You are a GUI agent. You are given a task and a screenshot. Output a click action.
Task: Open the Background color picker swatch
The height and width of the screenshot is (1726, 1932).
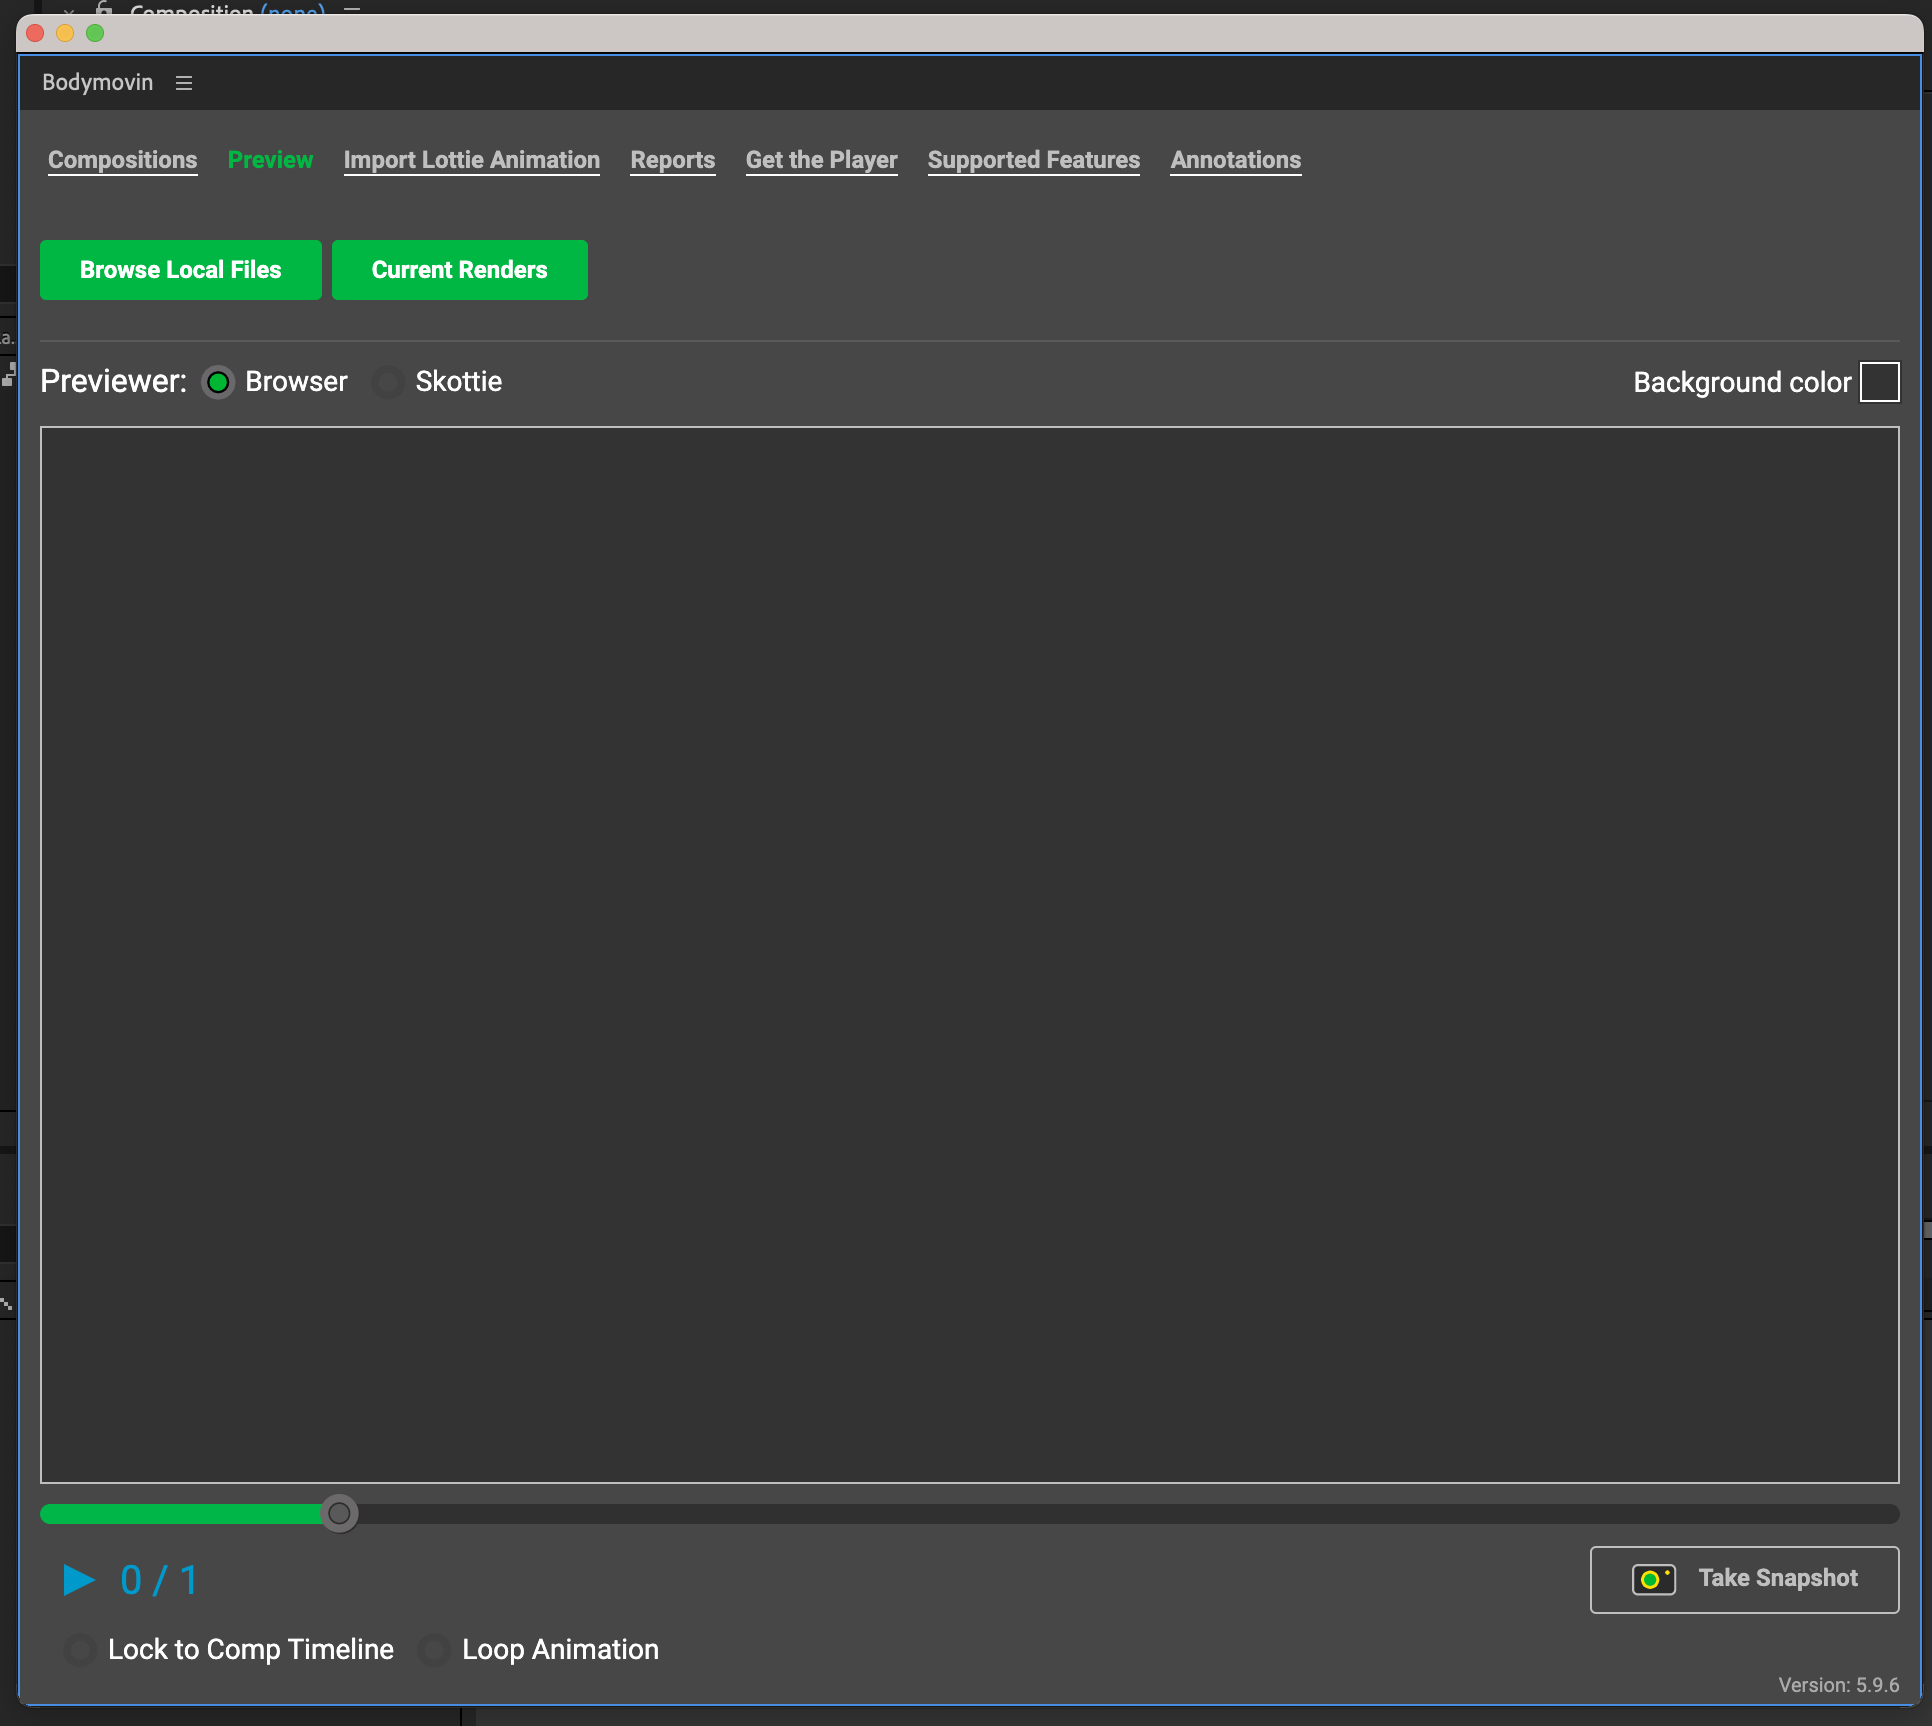tap(1879, 381)
